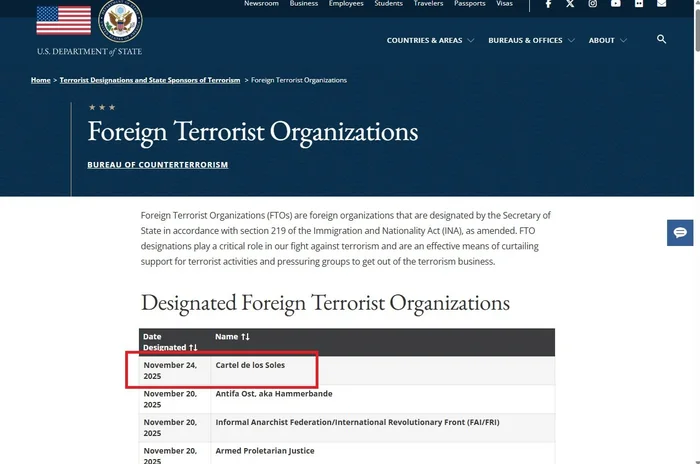Click the search magnifier icon

pos(661,39)
